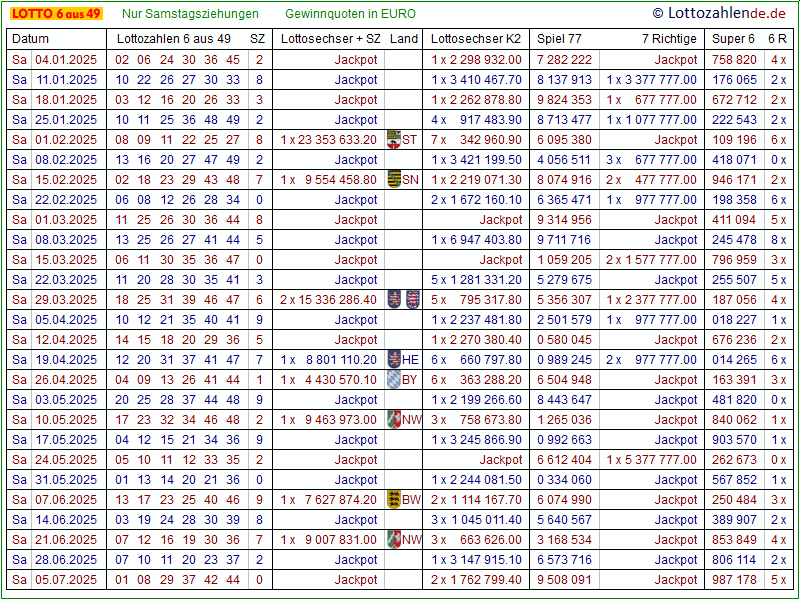Viewport: 800px width, 600px height.
Task: Select the date 04.01.2025
Action: coord(66,59)
